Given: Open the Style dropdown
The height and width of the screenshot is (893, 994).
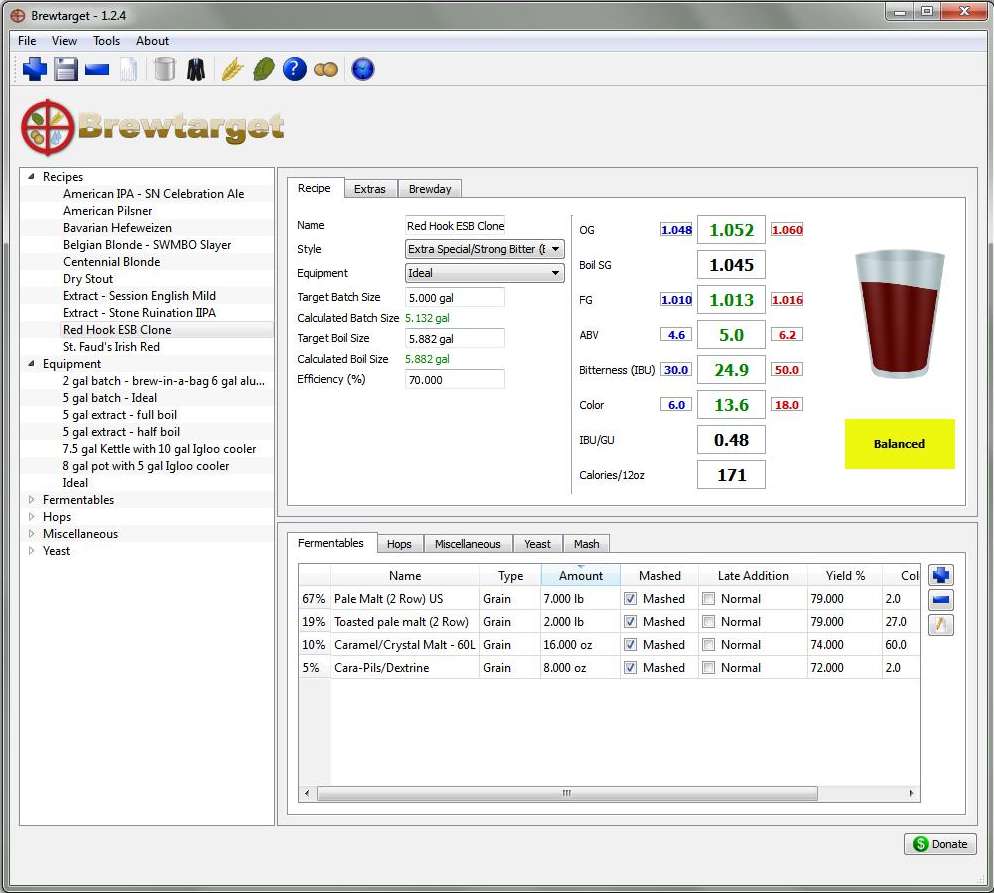Looking at the screenshot, I should click(485, 249).
